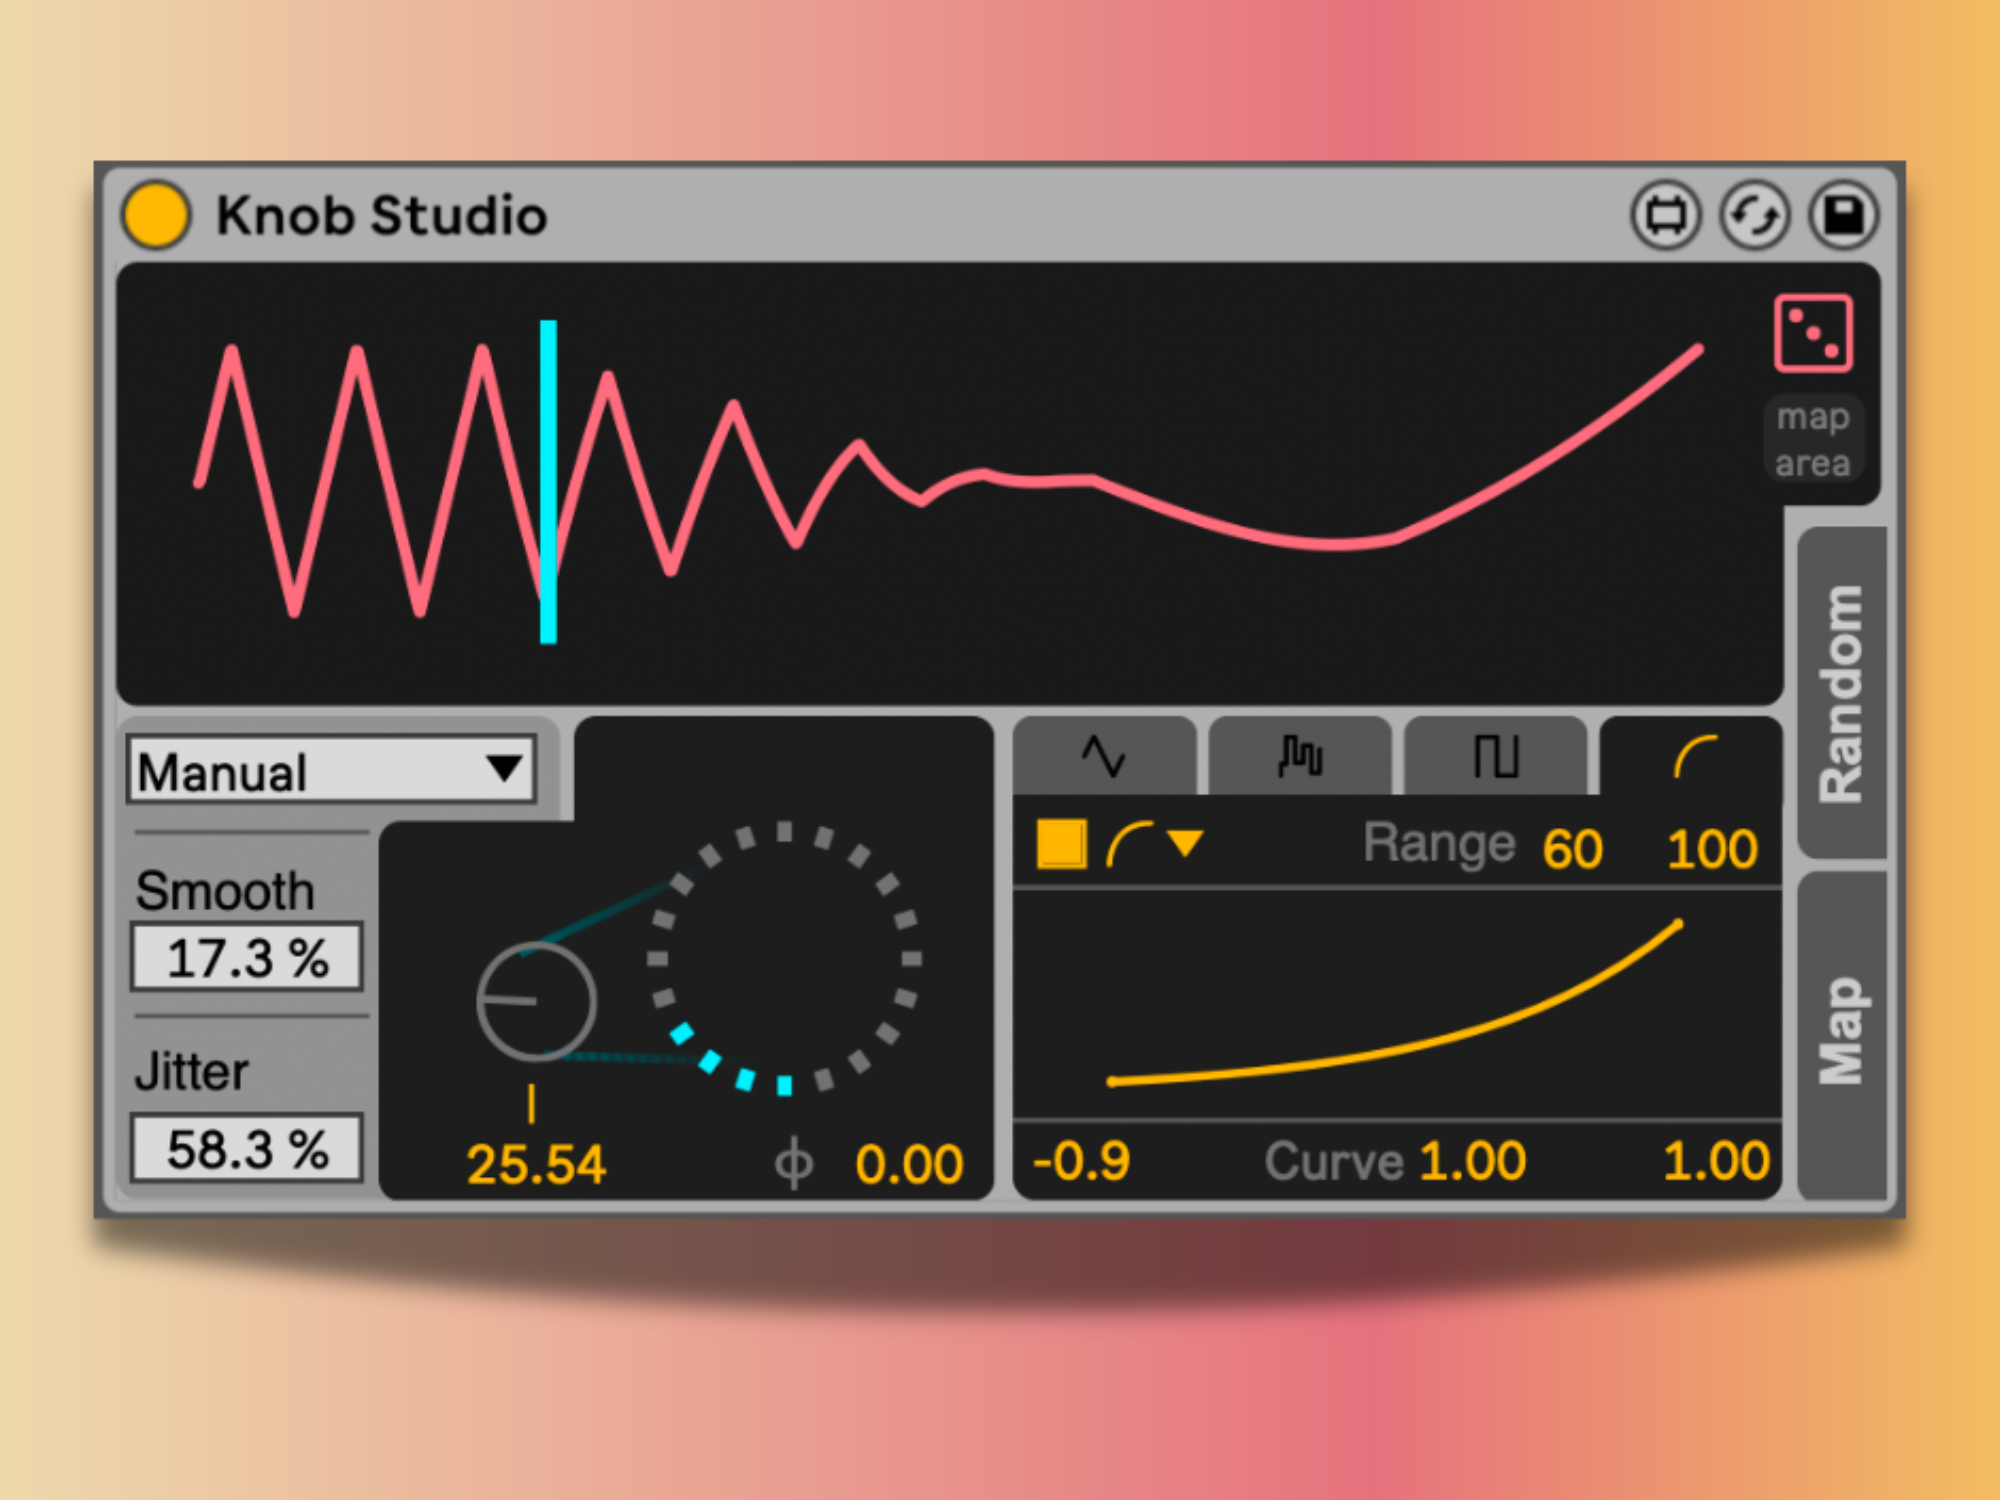Click the phase symbol icon
The height and width of the screenshot is (1500, 2000).
pyautogui.click(x=794, y=1163)
